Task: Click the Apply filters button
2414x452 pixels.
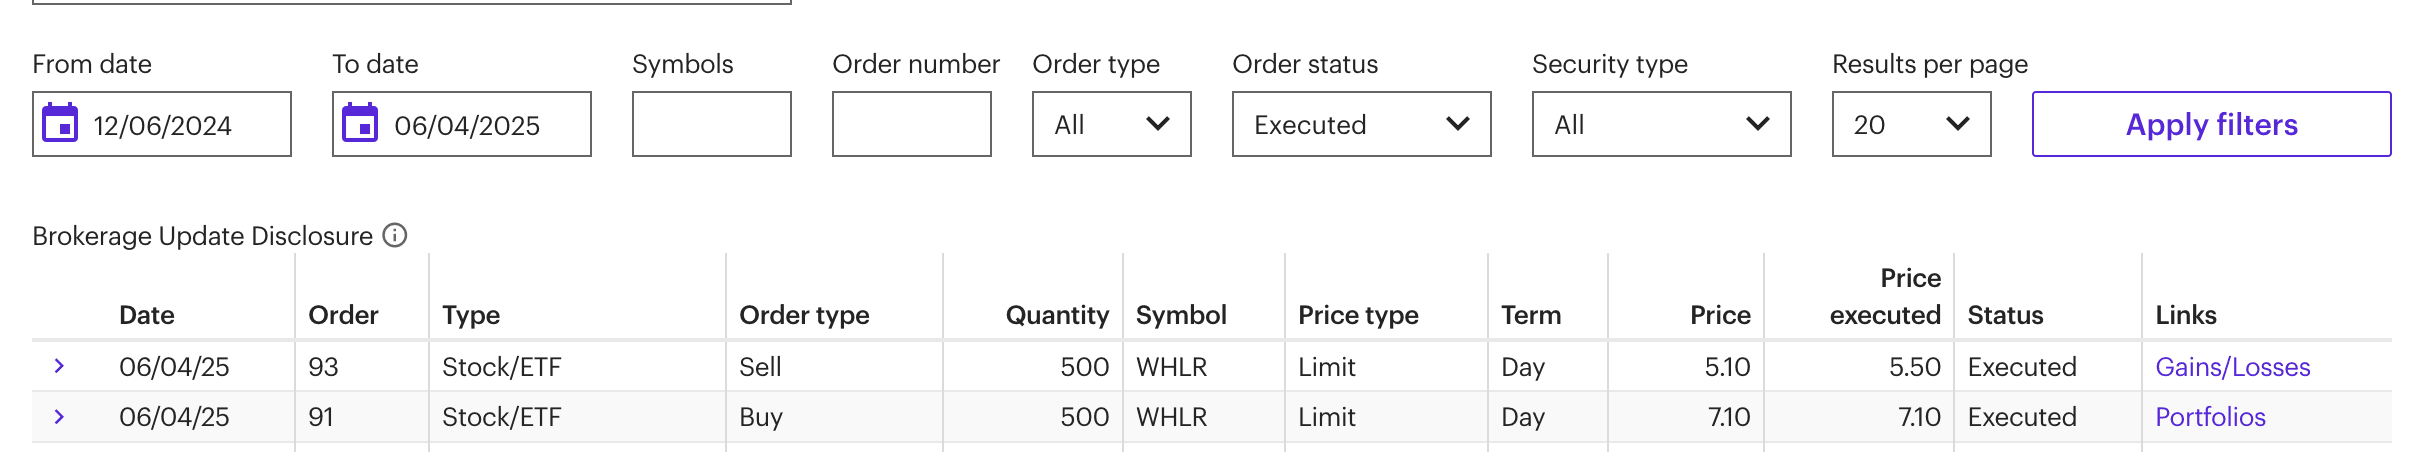Action: pos(2211,124)
